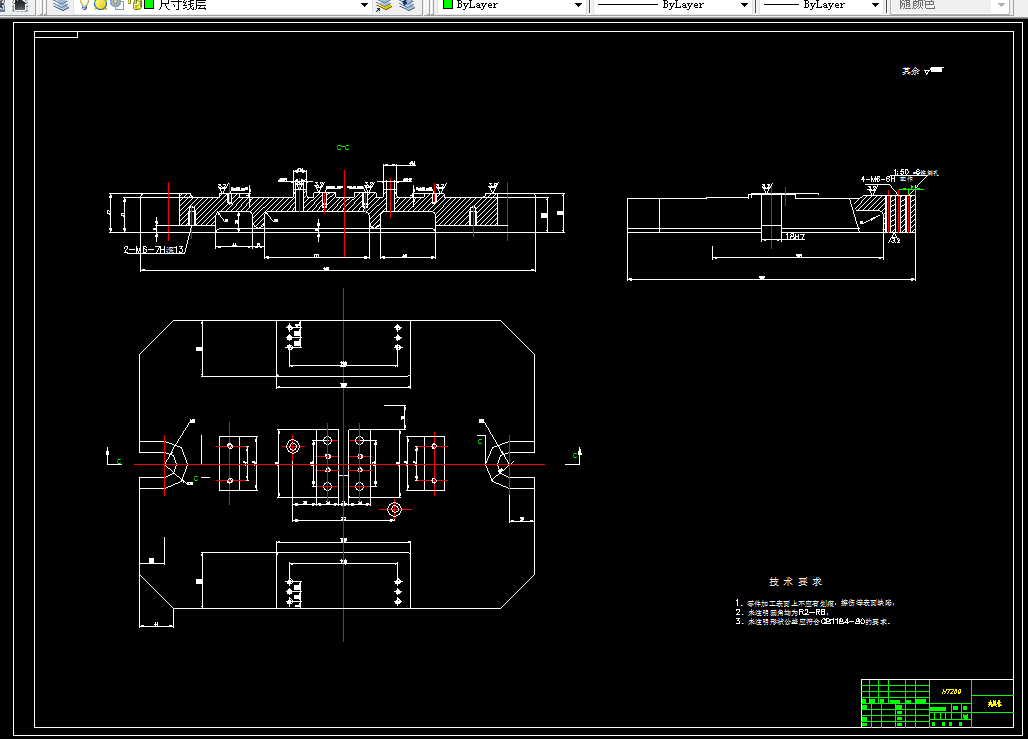Open the lineweight ByLayer dropdown
This screenshot has width=1028, height=739.
click(x=821, y=5)
